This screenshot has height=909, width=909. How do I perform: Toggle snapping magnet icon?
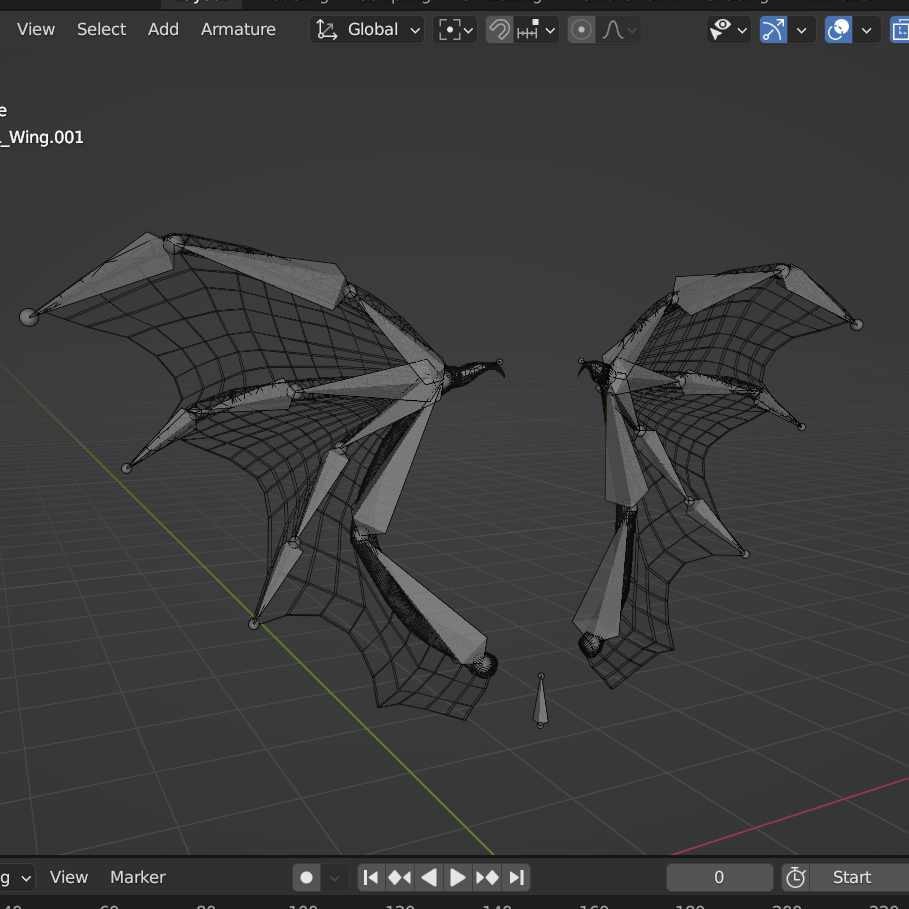click(x=499, y=30)
